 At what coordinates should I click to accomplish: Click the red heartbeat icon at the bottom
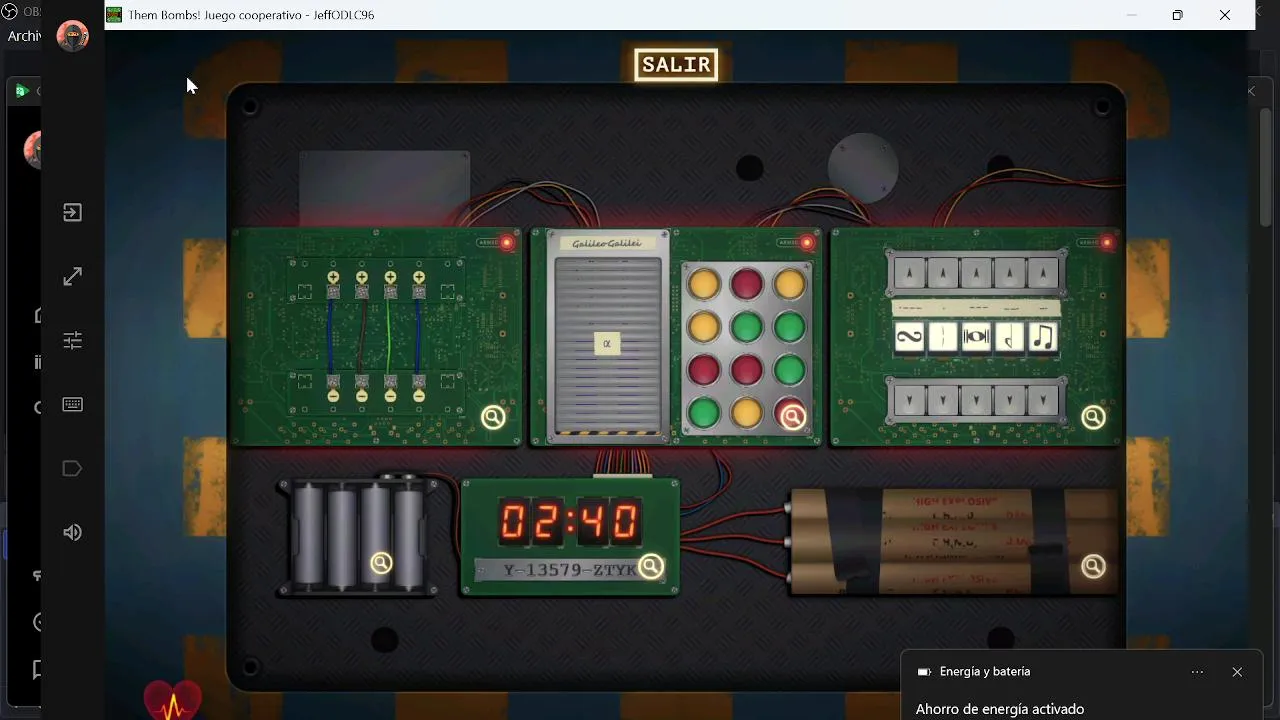point(173,700)
